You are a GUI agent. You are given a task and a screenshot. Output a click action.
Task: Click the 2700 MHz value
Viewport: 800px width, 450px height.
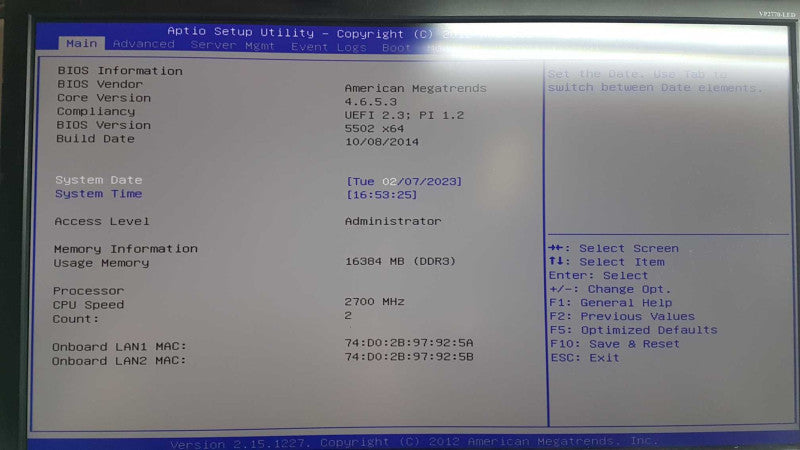point(374,302)
